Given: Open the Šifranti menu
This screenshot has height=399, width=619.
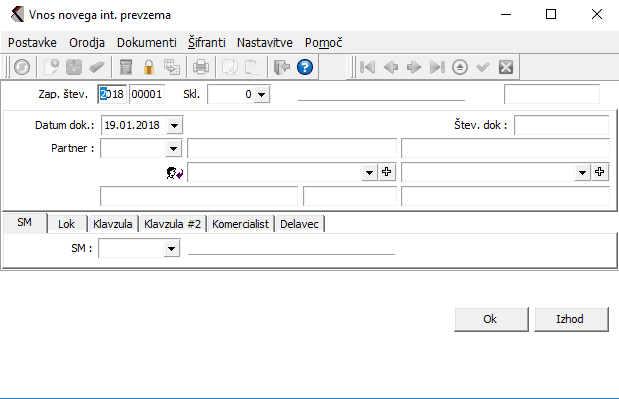Looking at the screenshot, I should click(206, 43).
